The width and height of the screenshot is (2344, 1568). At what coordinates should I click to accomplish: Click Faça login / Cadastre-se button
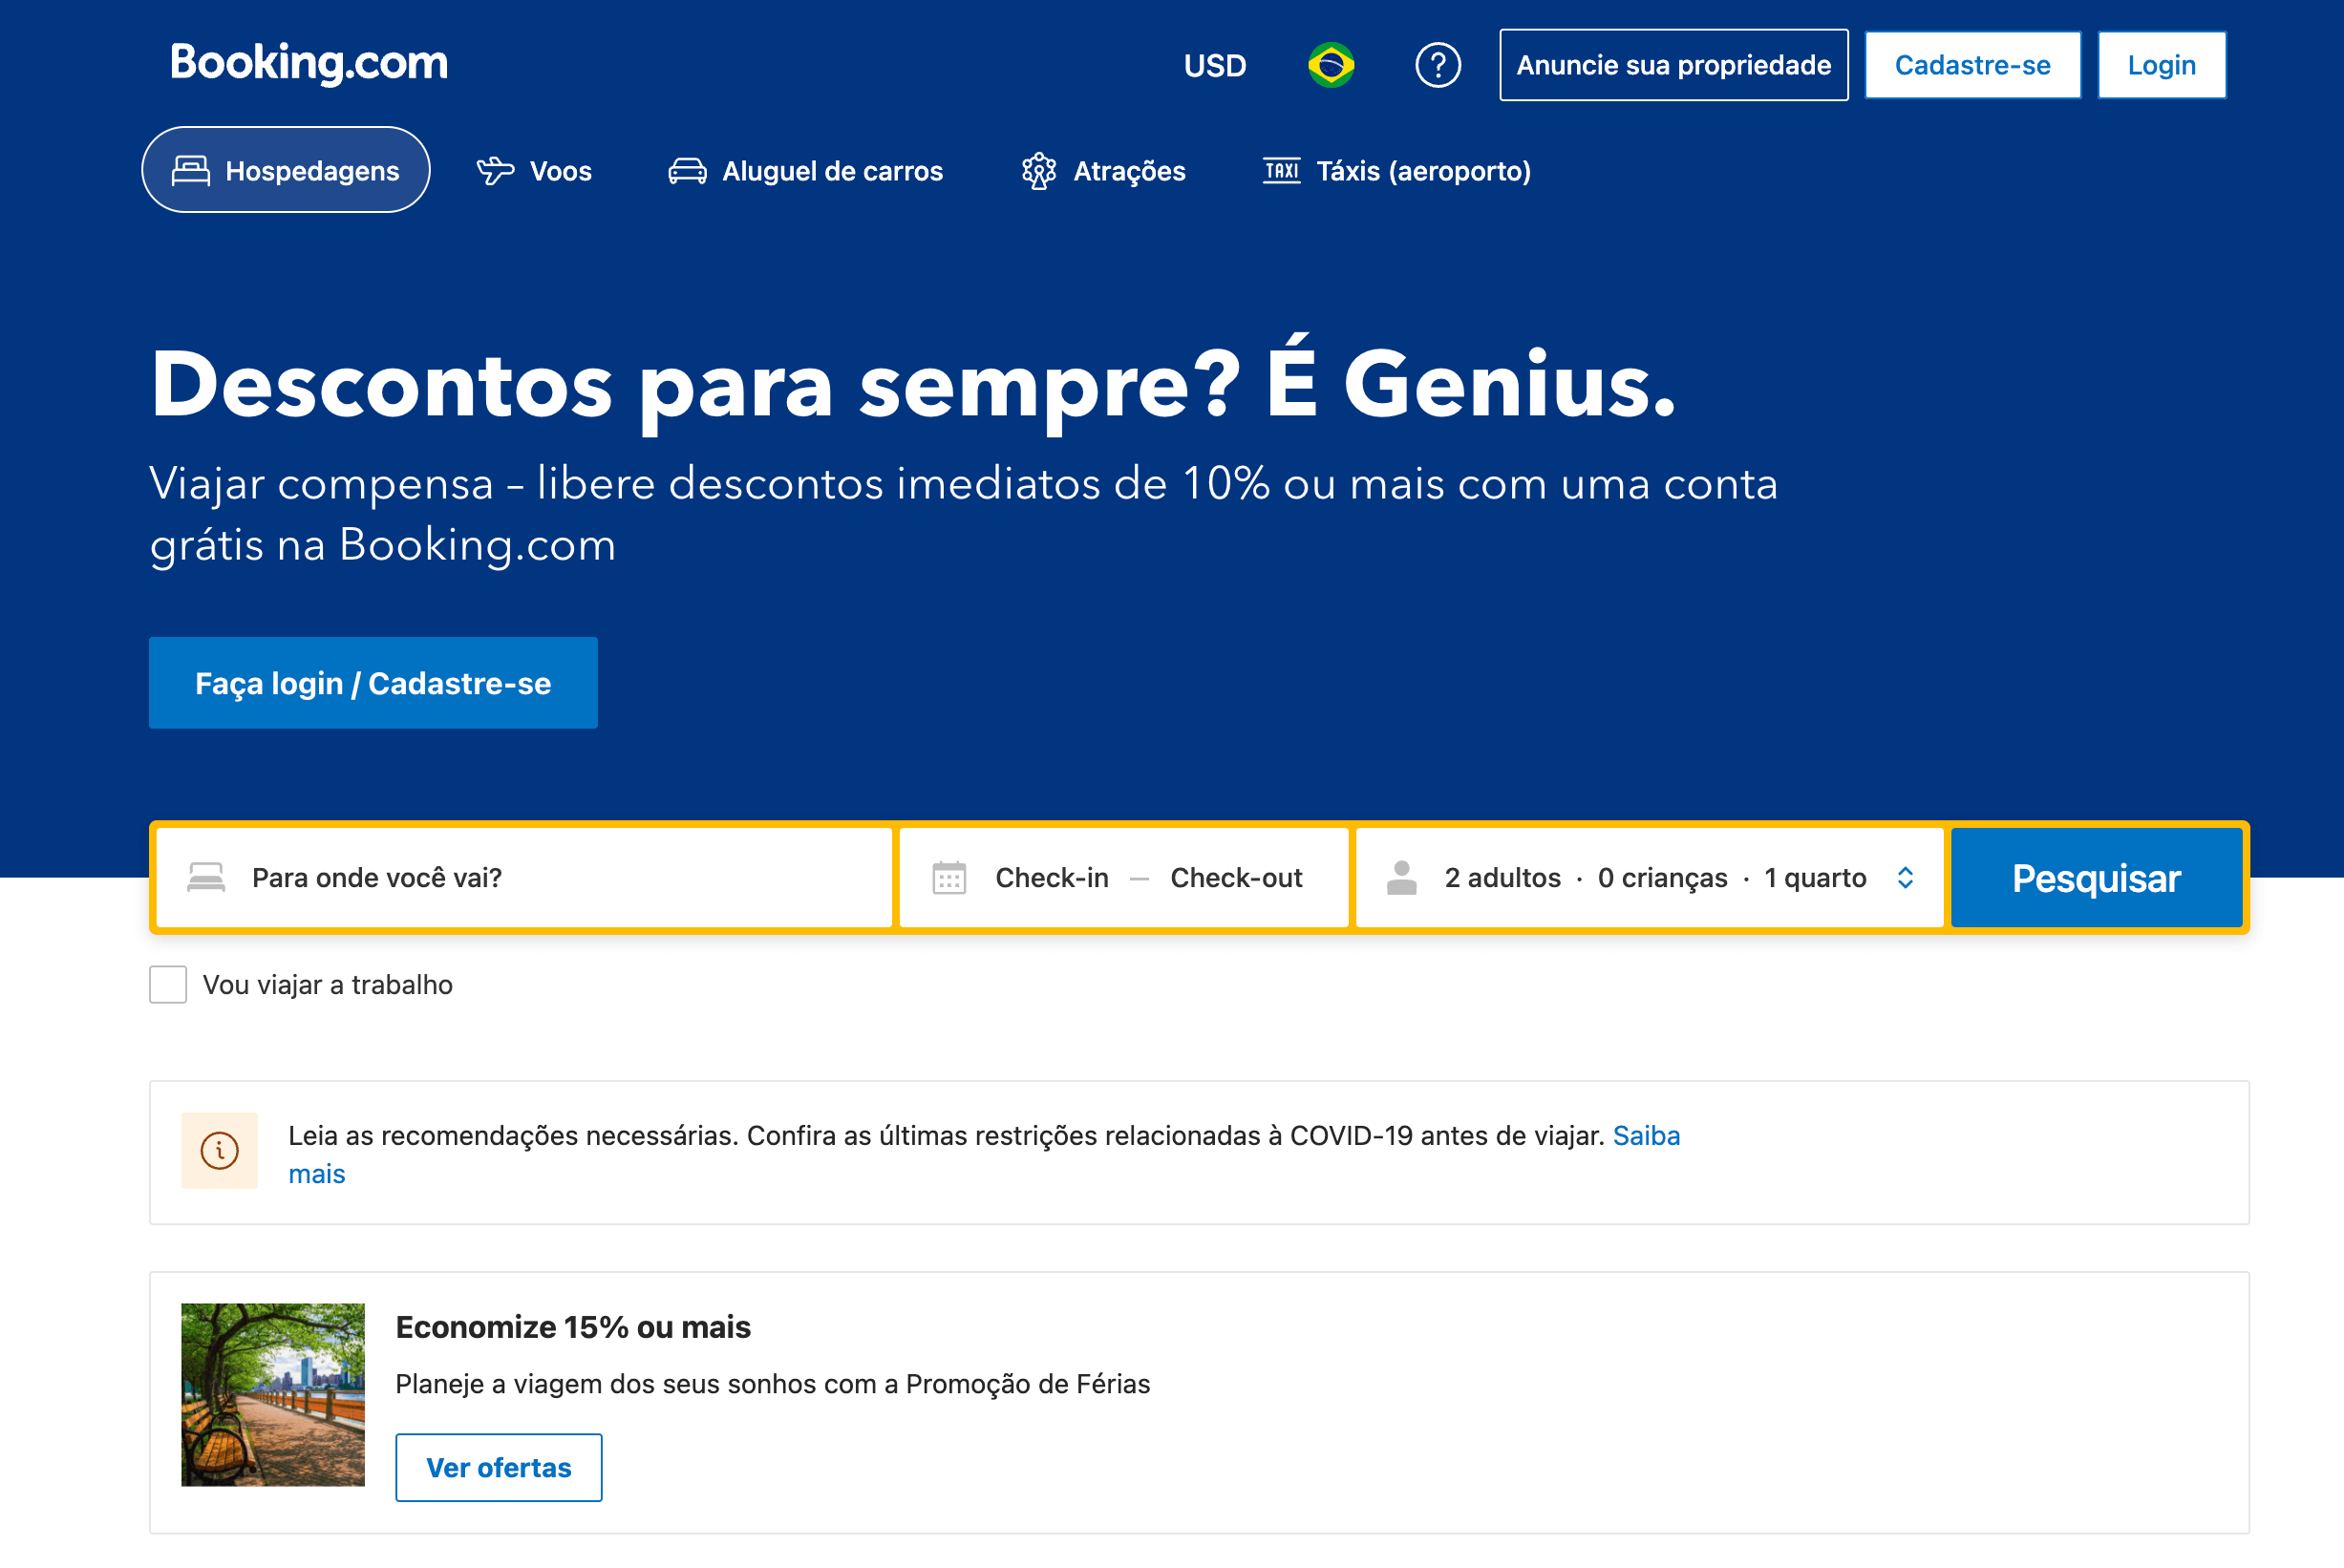[x=373, y=683]
